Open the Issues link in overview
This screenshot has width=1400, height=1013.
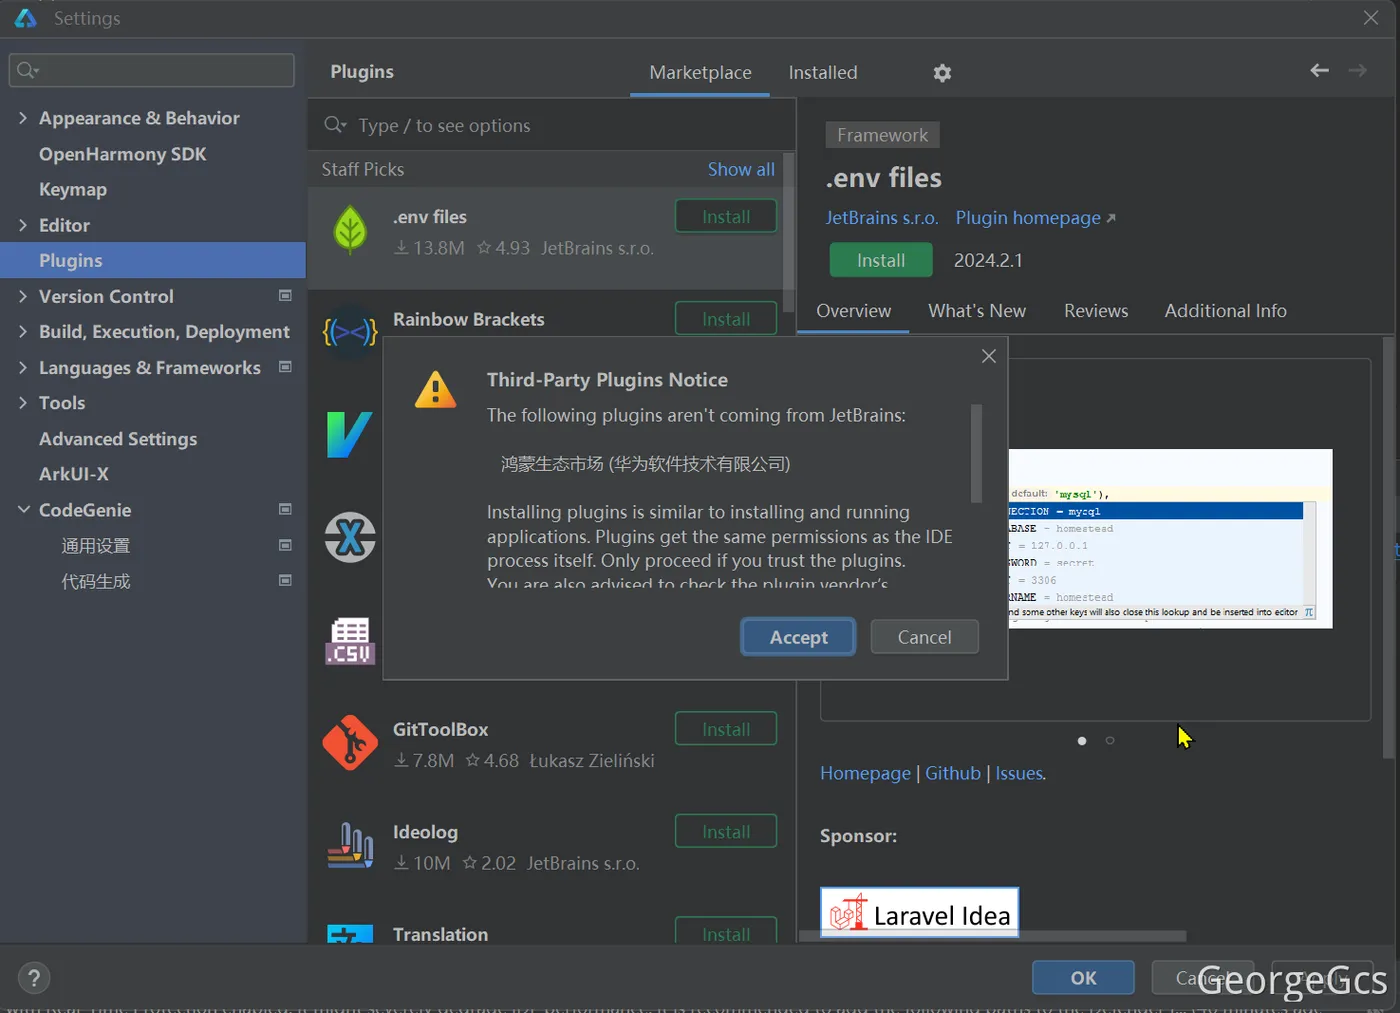pyautogui.click(x=1019, y=773)
